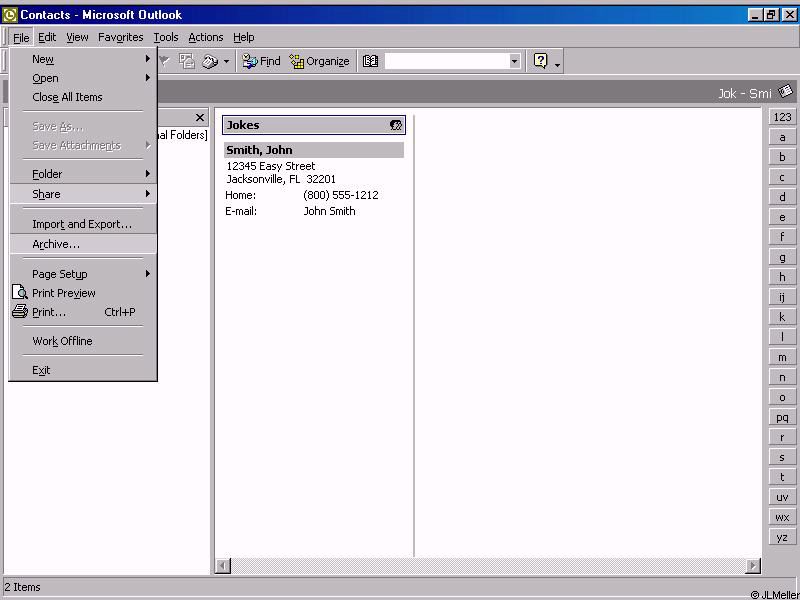Open the View menu
This screenshot has width=800, height=600.
77,37
